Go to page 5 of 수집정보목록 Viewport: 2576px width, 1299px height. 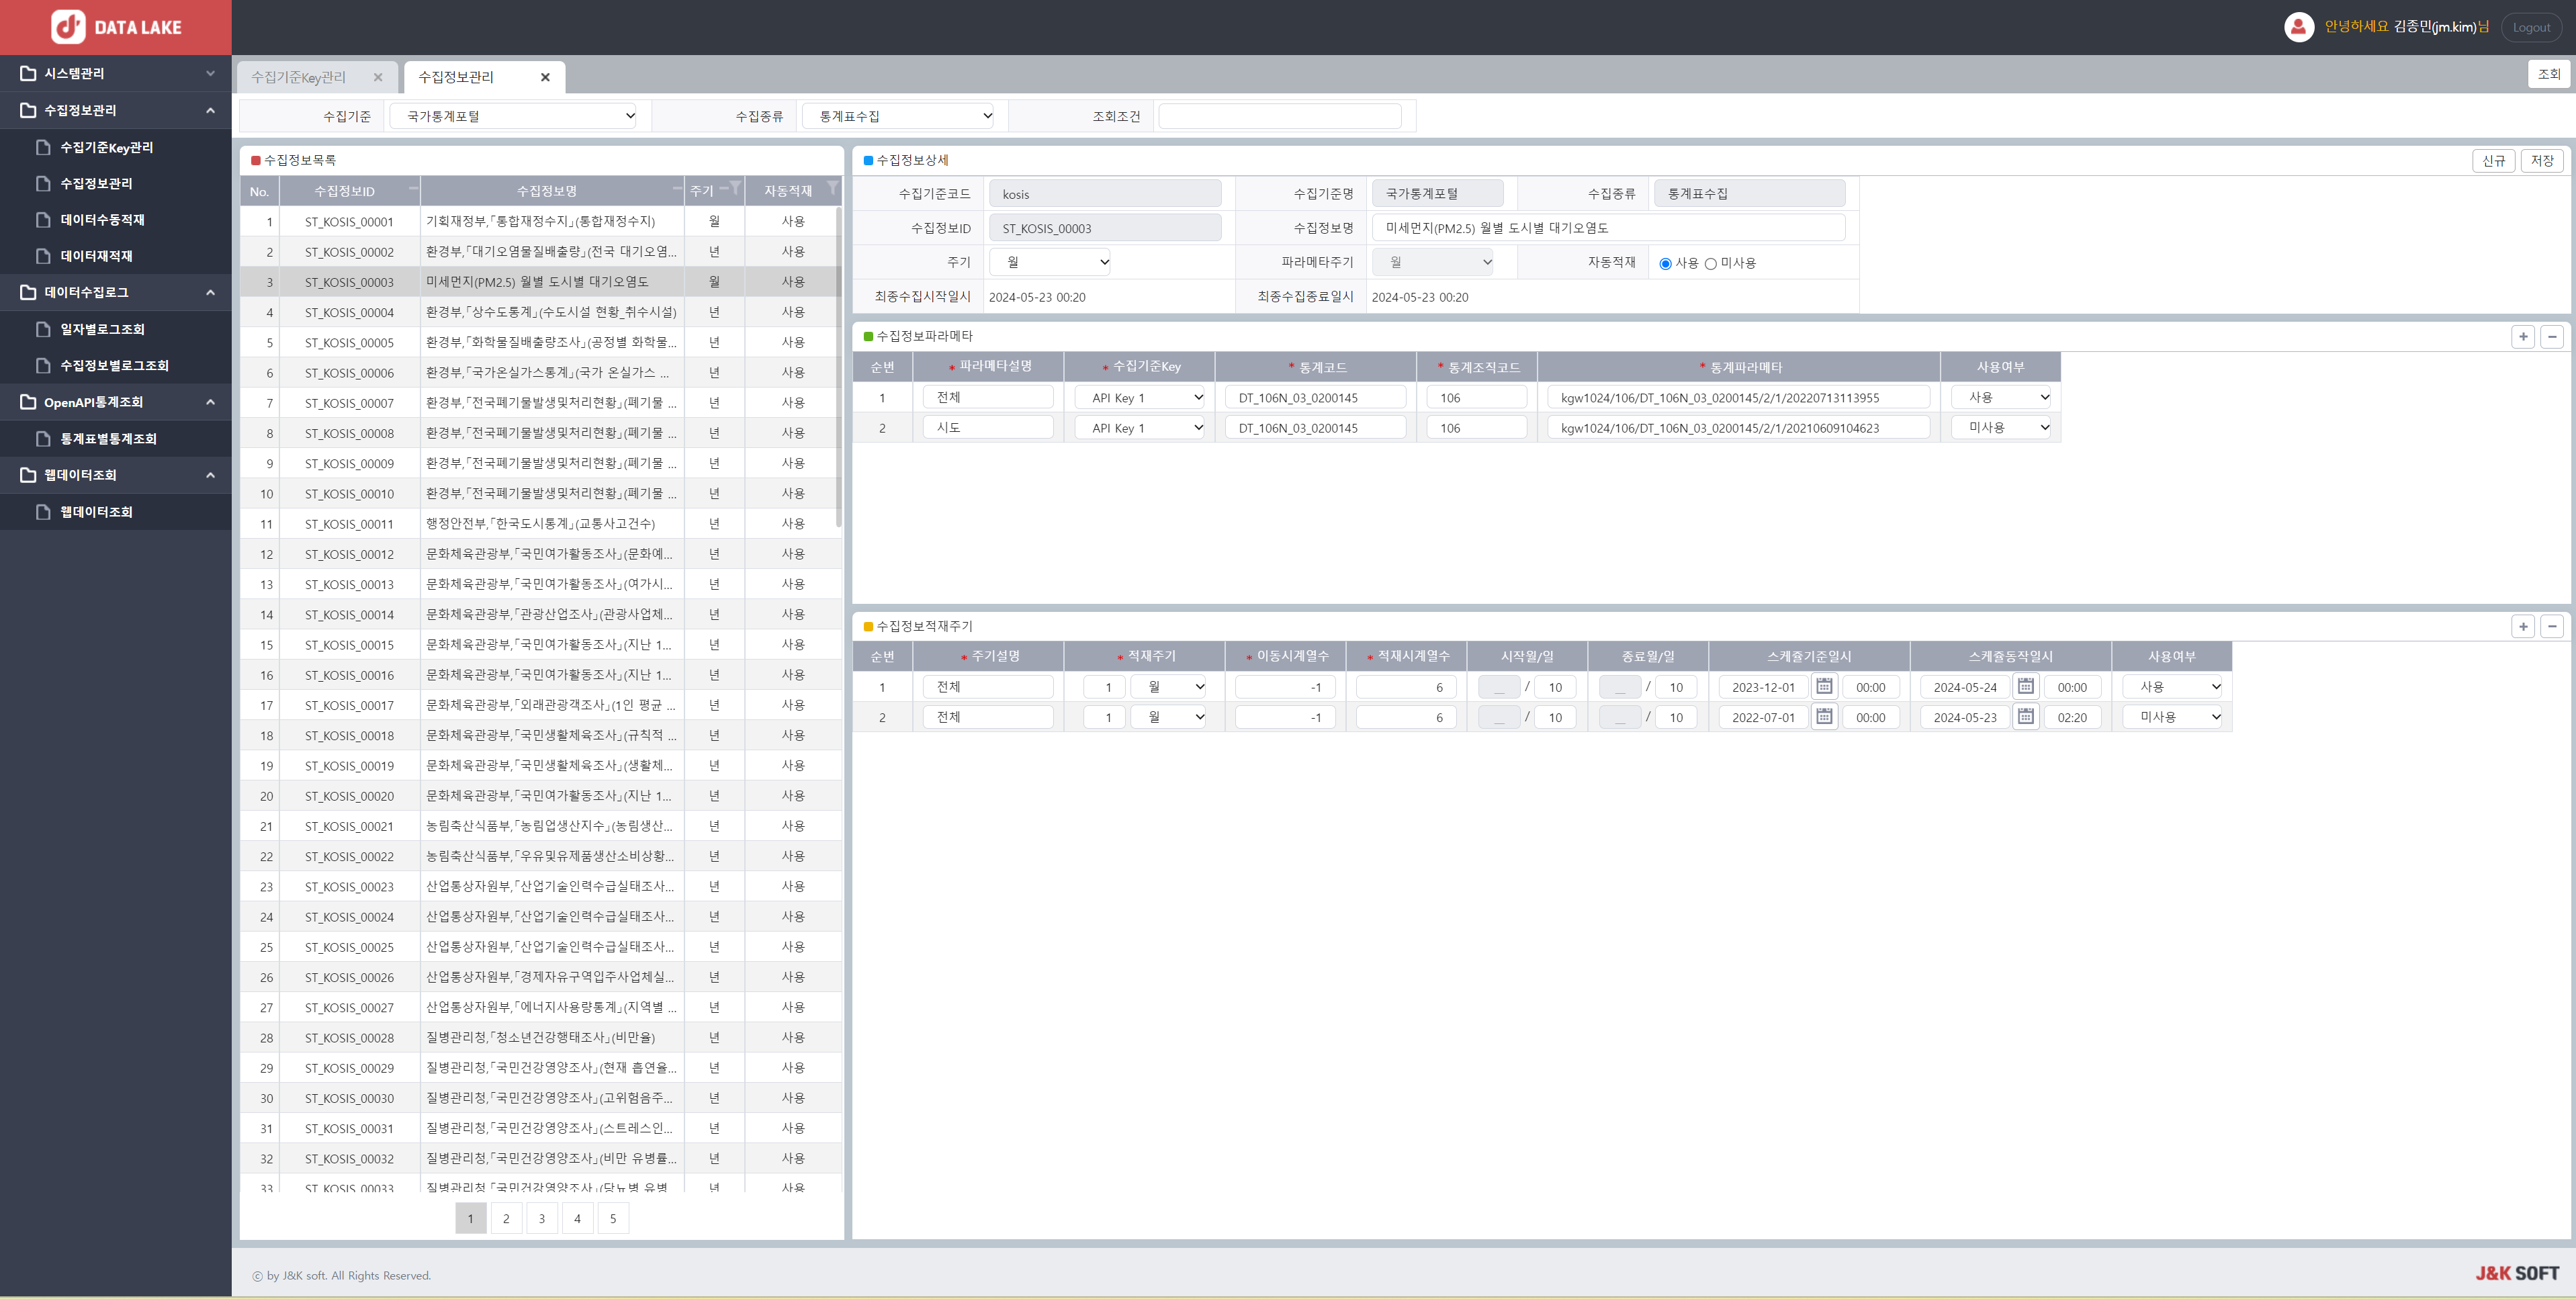[613, 1218]
